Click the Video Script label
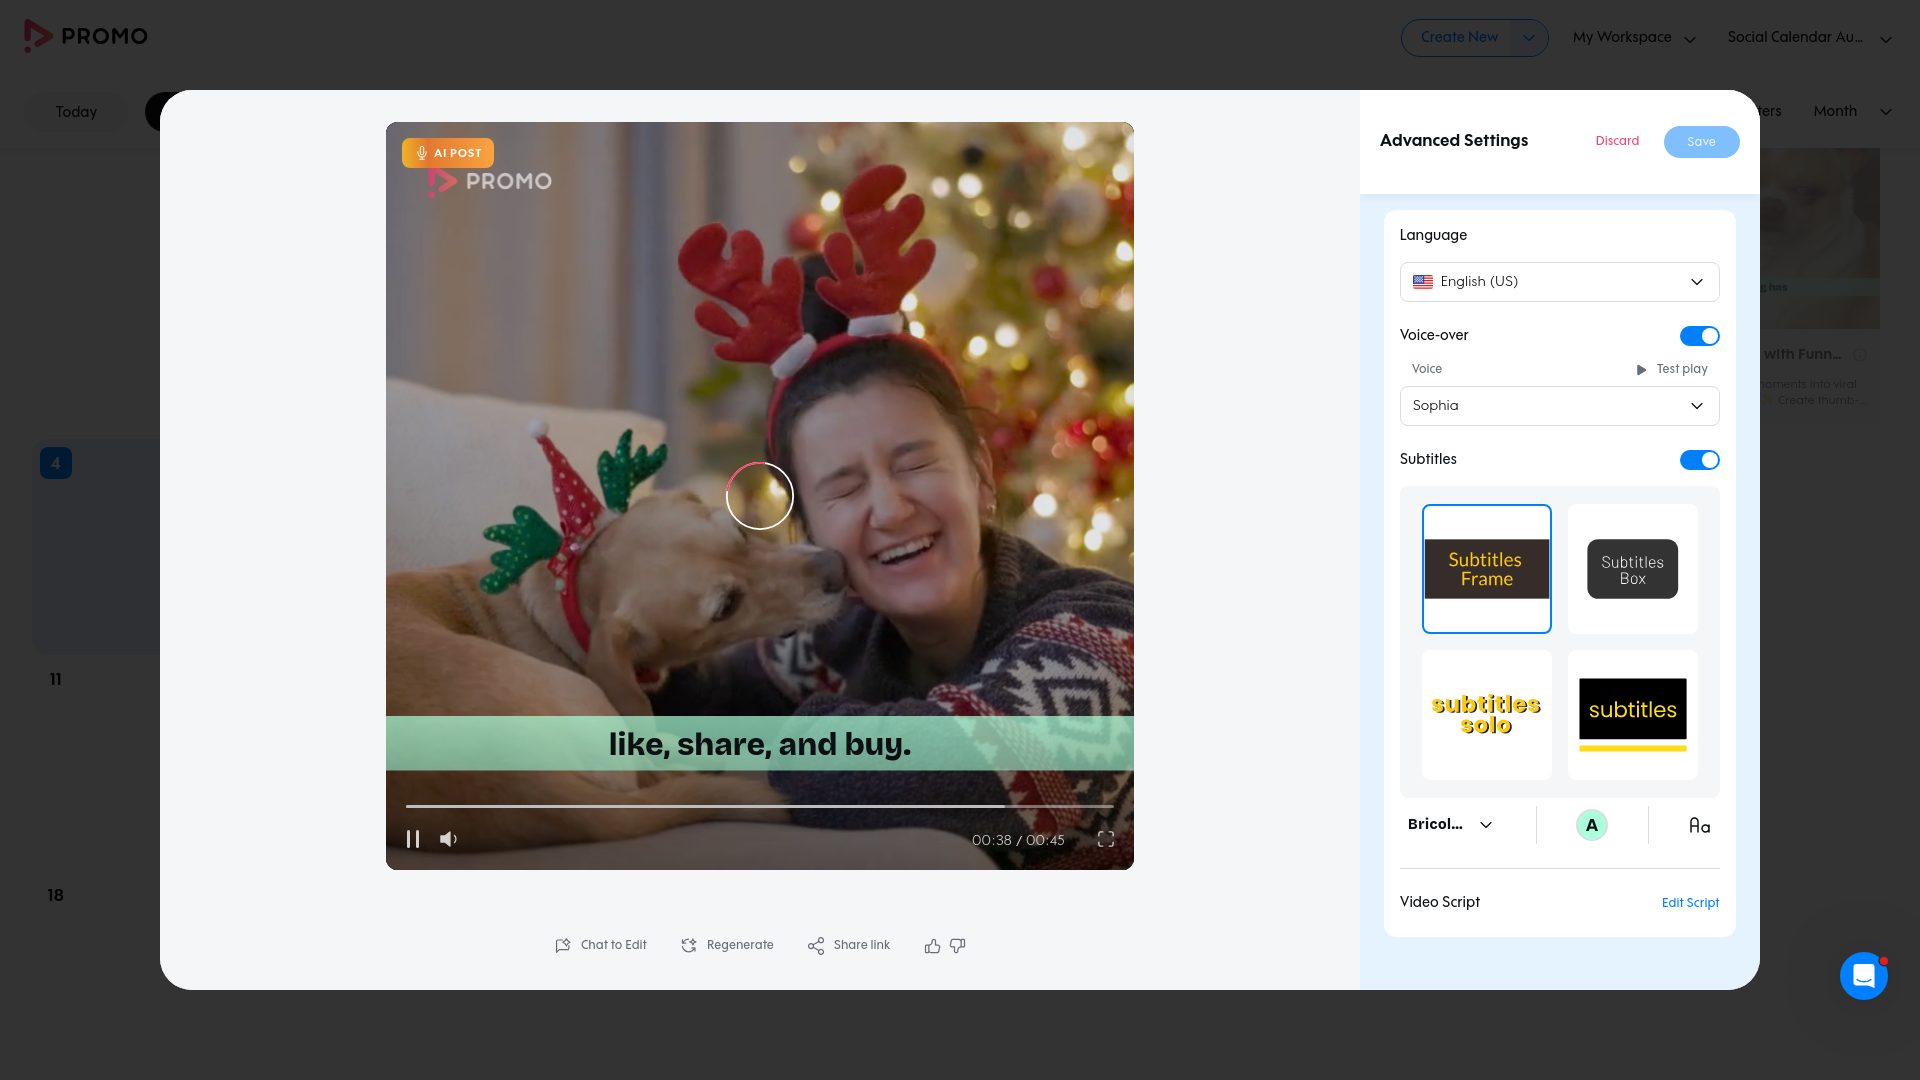This screenshot has width=1920, height=1080. click(1440, 902)
